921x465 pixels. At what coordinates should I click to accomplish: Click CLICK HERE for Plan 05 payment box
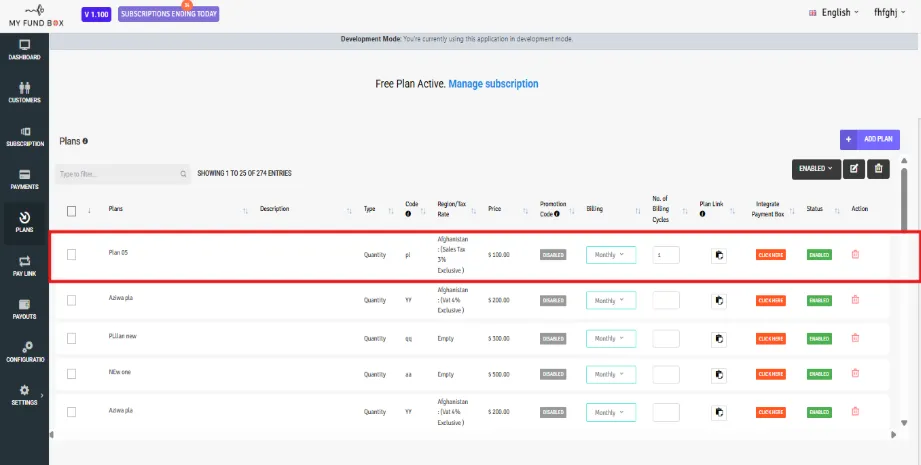pos(771,255)
